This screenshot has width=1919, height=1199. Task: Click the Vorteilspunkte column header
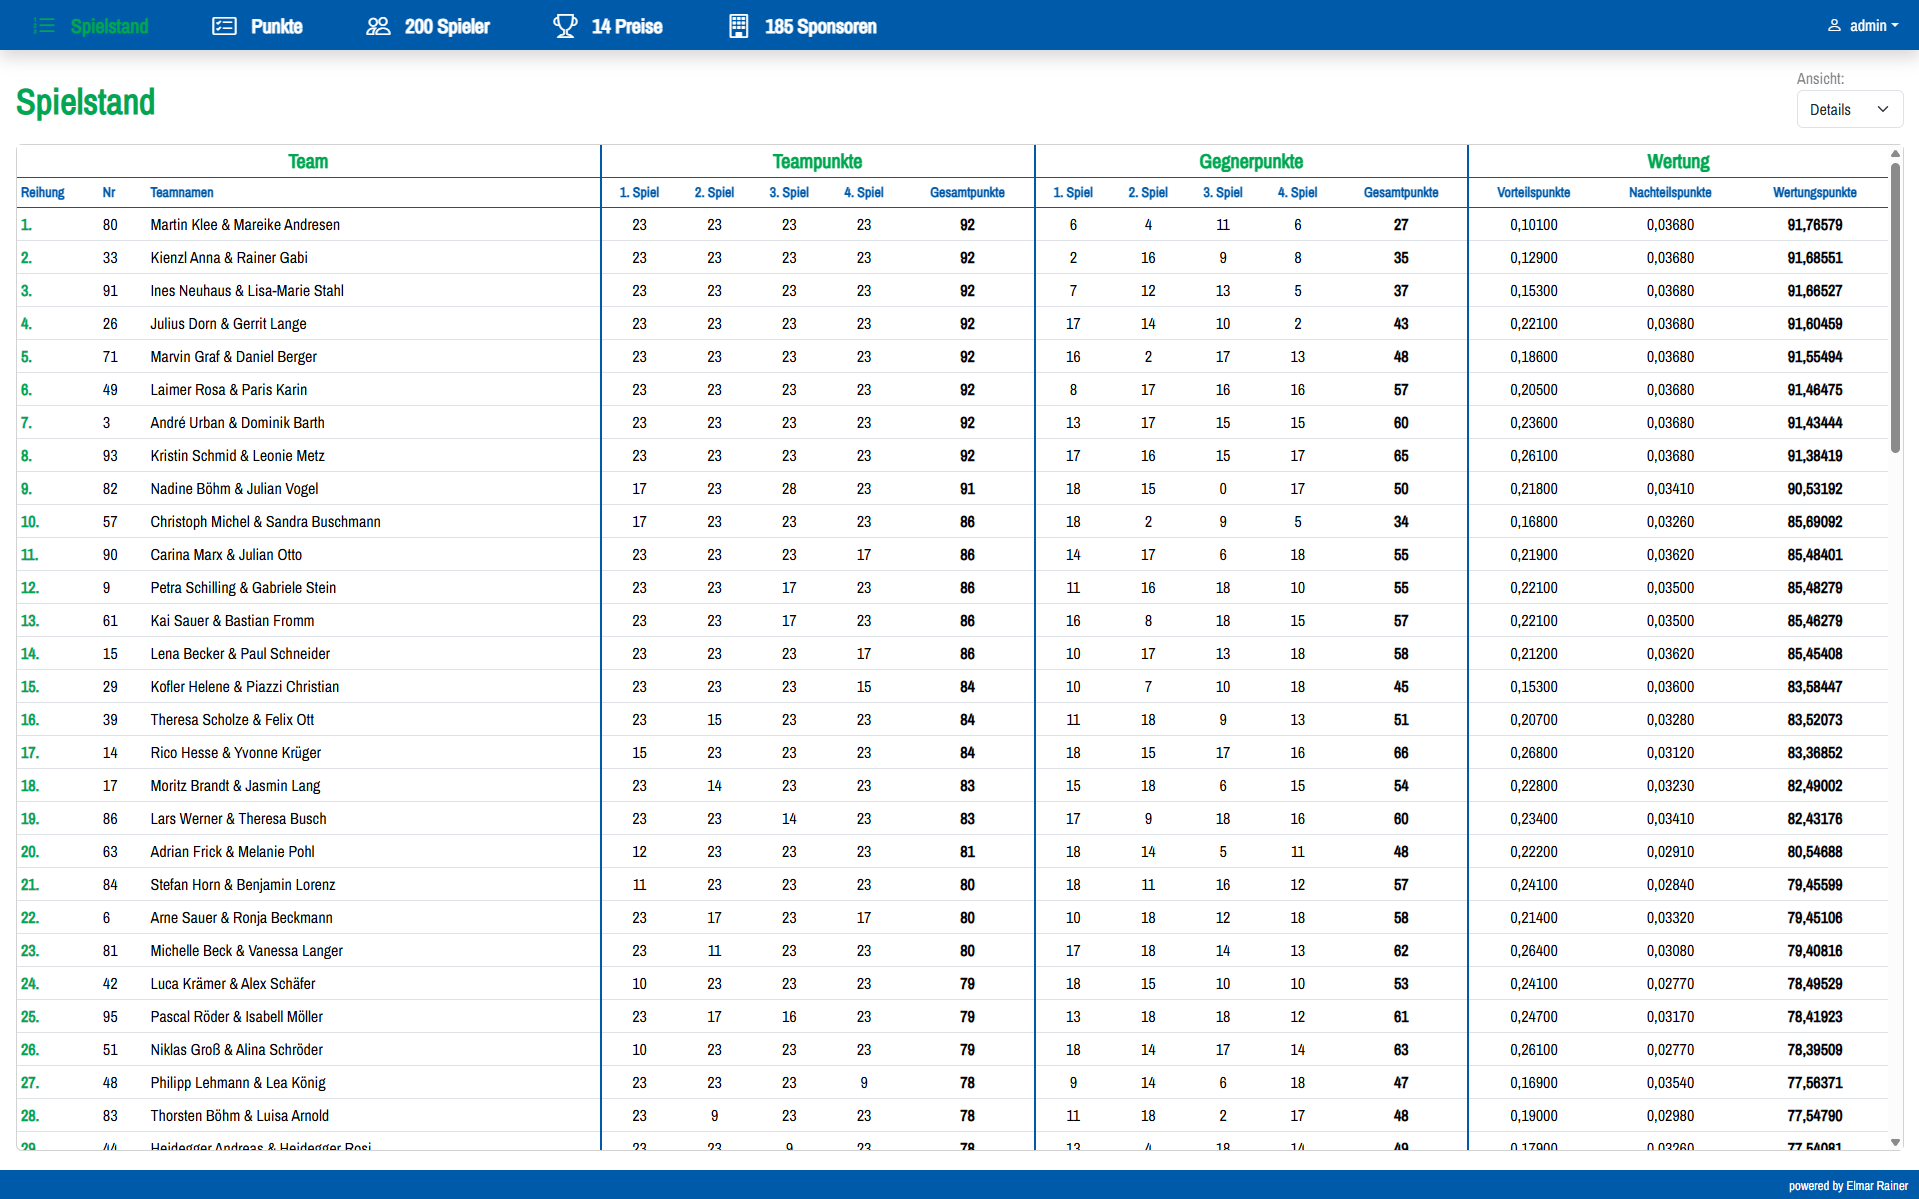(x=1533, y=192)
